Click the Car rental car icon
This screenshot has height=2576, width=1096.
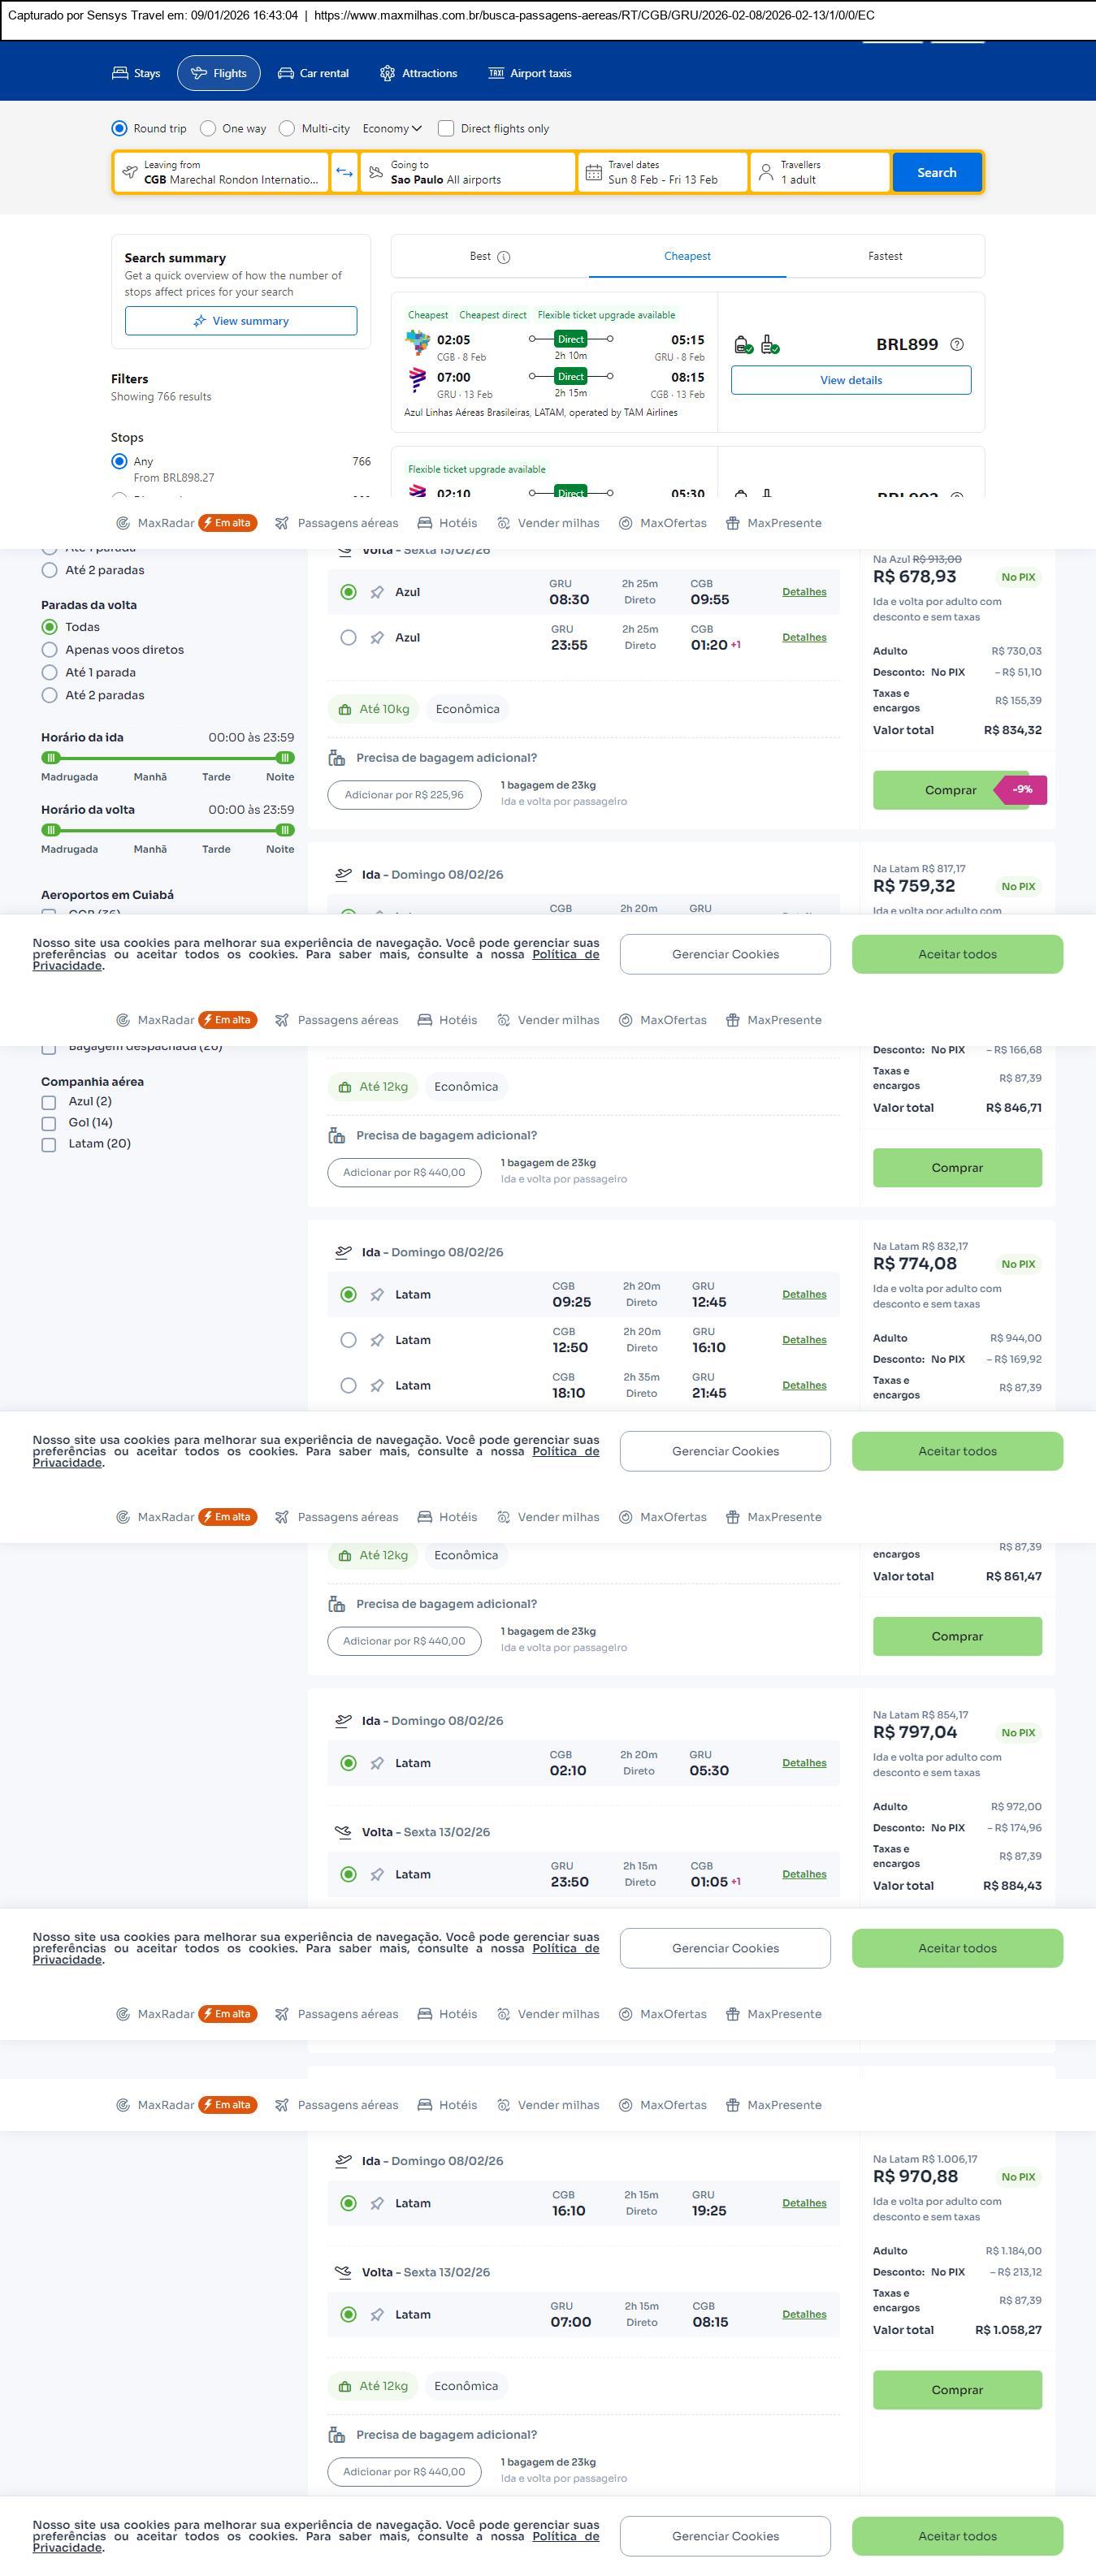(x=286, y=73)
